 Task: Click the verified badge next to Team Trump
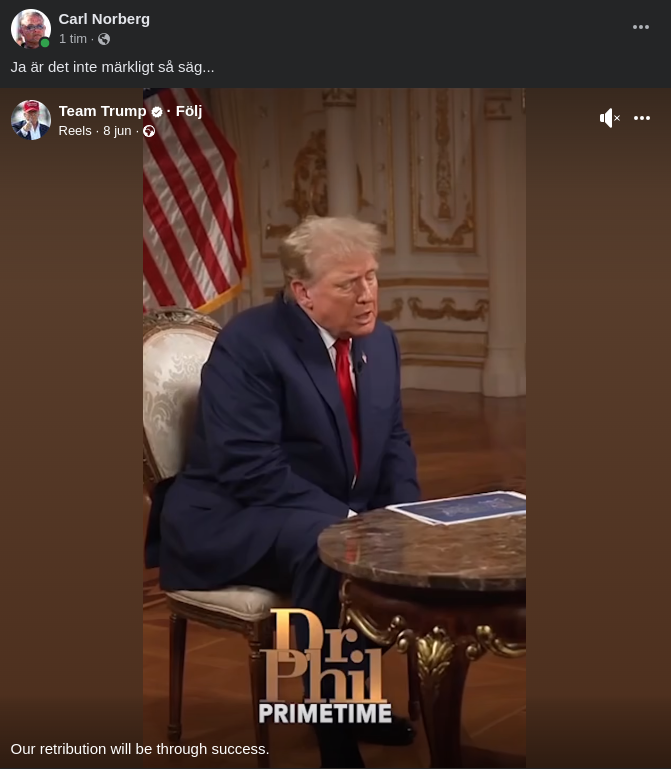pyautogui.click(x=157, y=112)
